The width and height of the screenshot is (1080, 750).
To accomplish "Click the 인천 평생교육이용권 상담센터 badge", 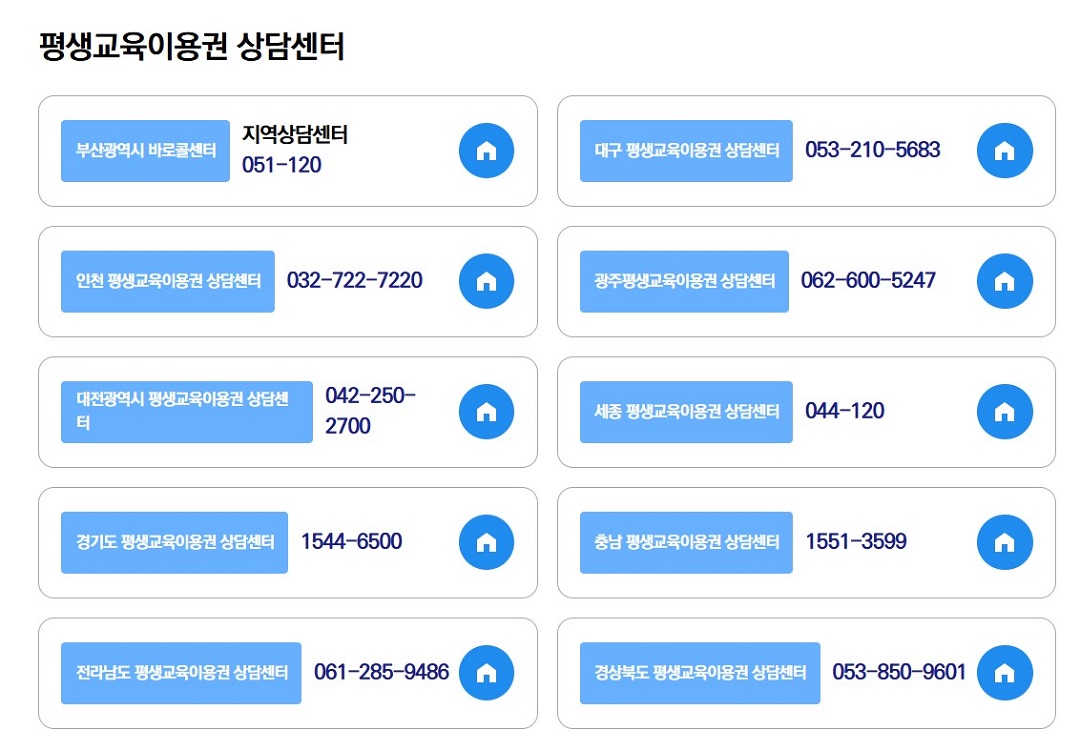I will (167, 281).
